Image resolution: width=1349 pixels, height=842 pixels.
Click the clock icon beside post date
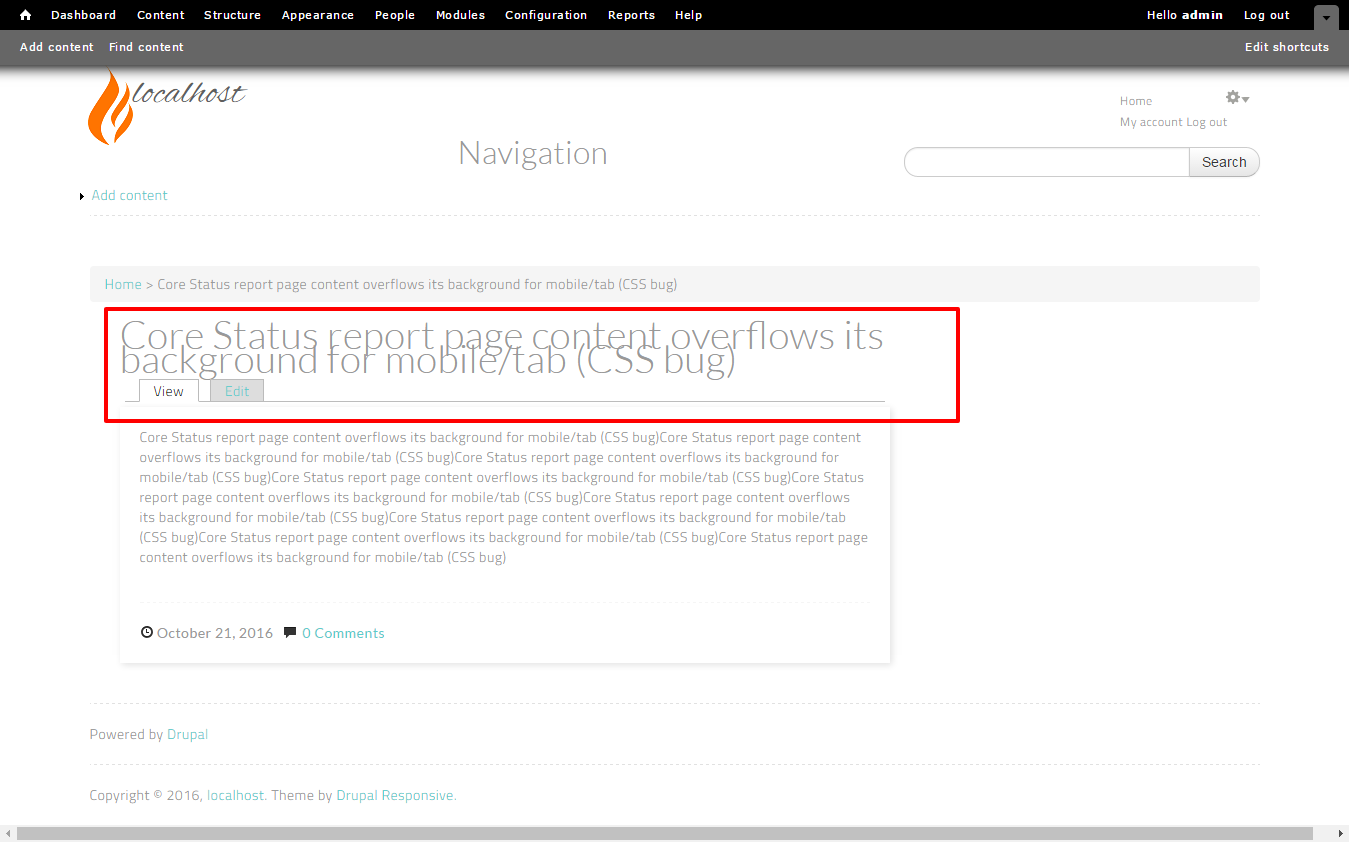tap(147, 632)
